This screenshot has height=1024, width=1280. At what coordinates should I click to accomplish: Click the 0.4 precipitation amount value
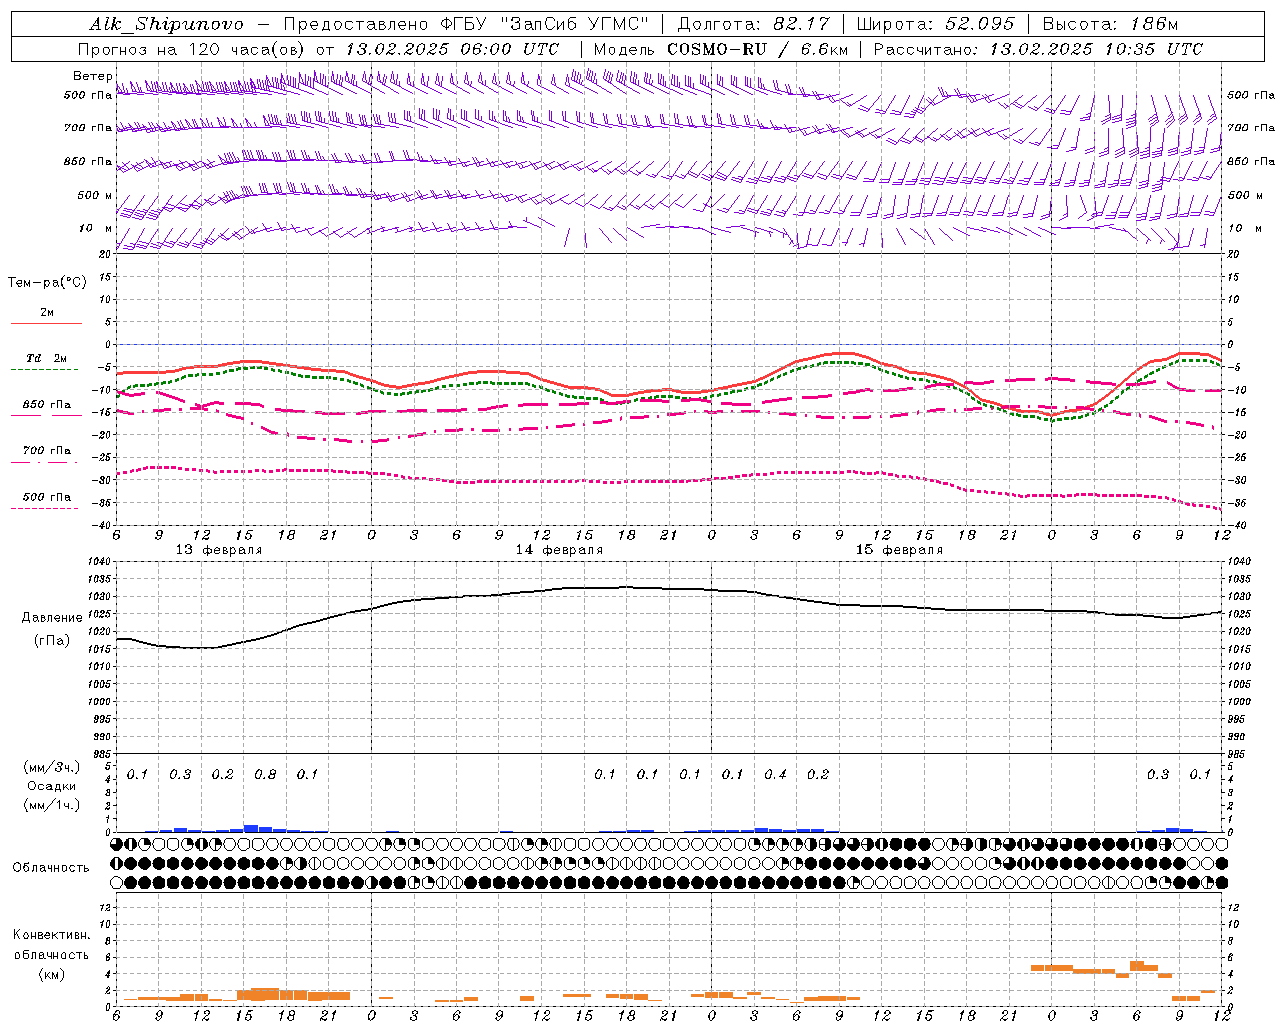pyautogui.click(x=775, y=774)
